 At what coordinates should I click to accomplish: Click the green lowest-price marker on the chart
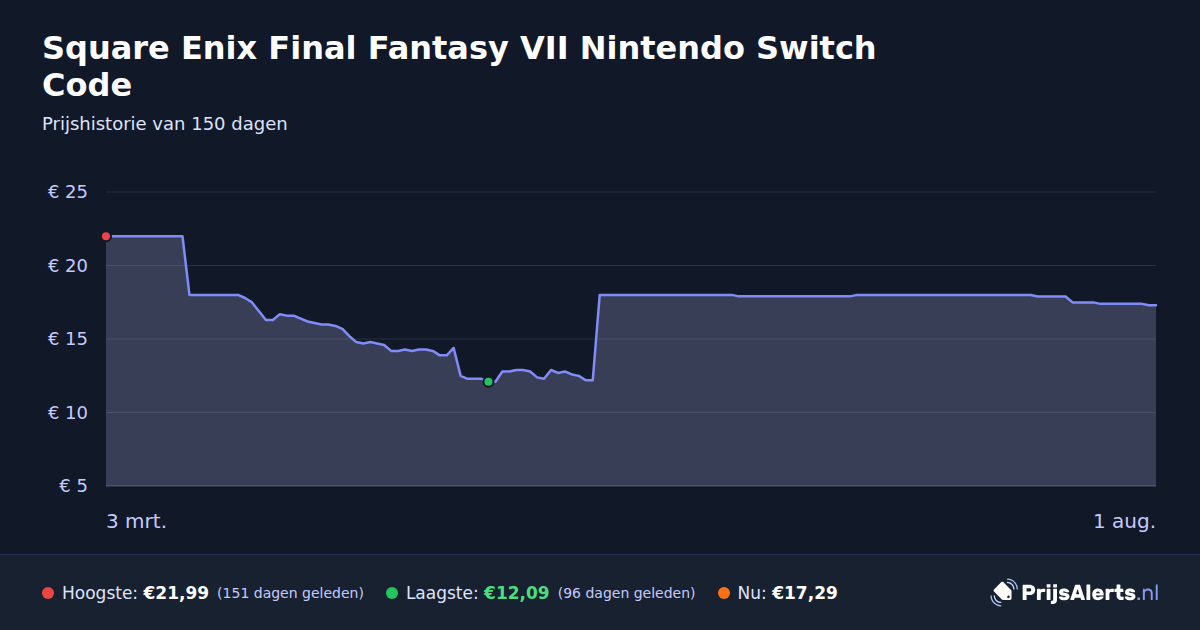488,382
